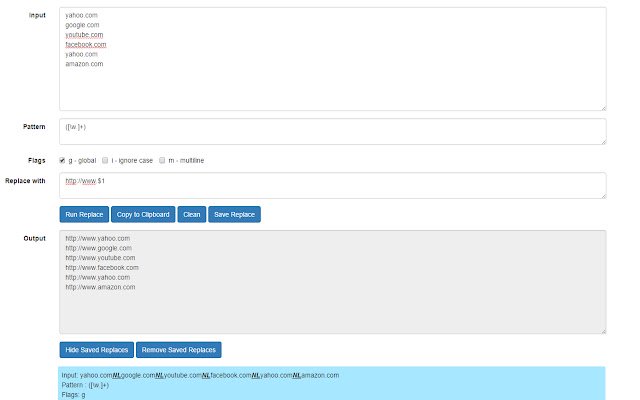Click the Pattern label
The image size is (640, 400).
pyautogui.click(x=34, y=127)
